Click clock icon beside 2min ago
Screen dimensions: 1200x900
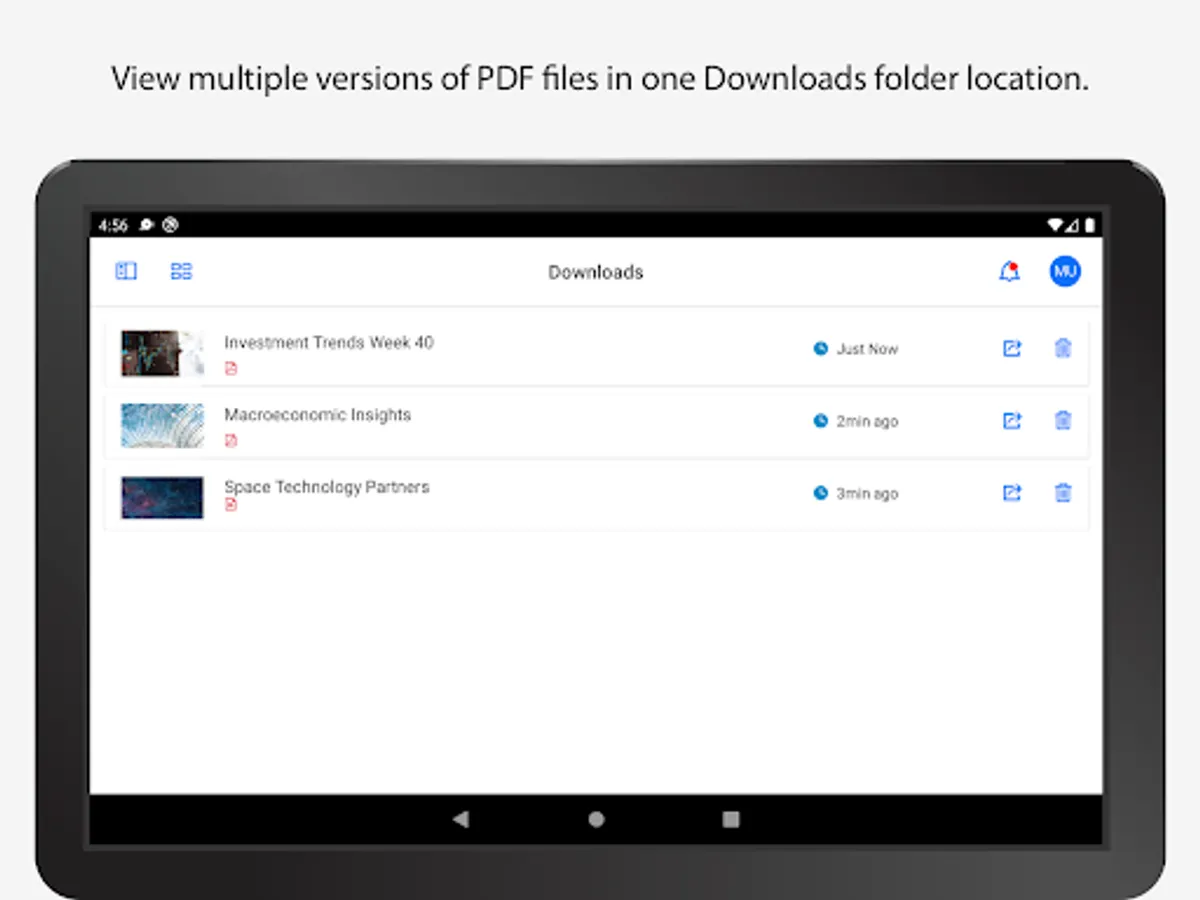821,421
